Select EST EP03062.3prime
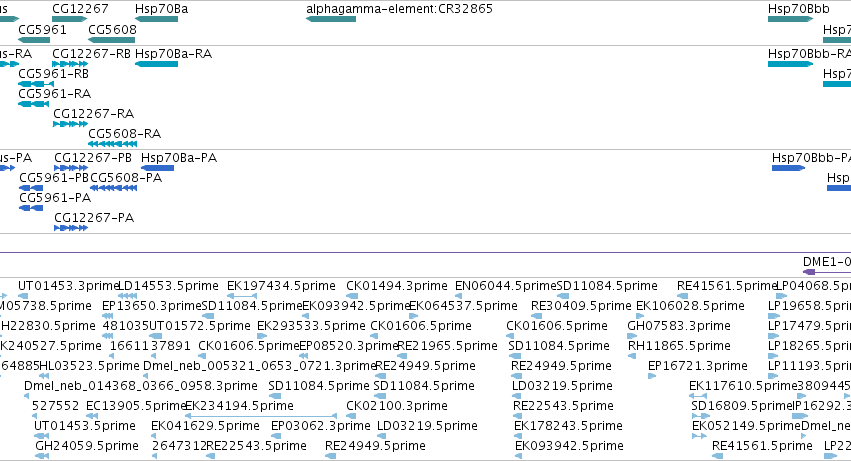 coord(321,426)
